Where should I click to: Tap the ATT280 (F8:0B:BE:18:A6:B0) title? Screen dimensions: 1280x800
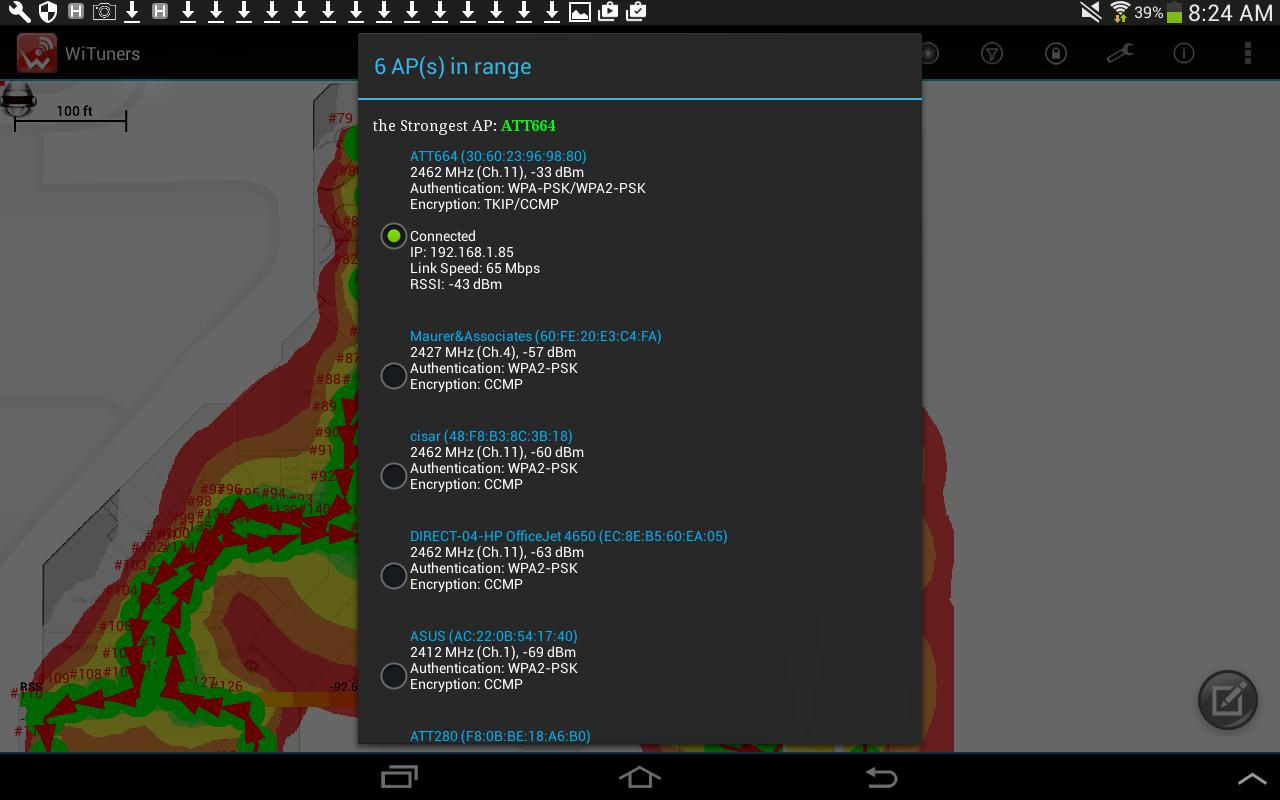pos(500,736)
